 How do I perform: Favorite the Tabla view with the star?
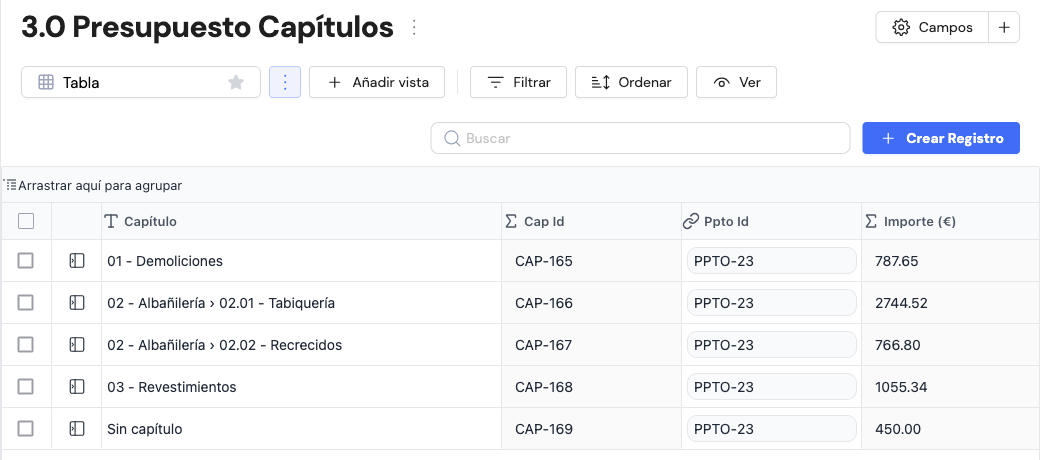[x=236, y=82]
